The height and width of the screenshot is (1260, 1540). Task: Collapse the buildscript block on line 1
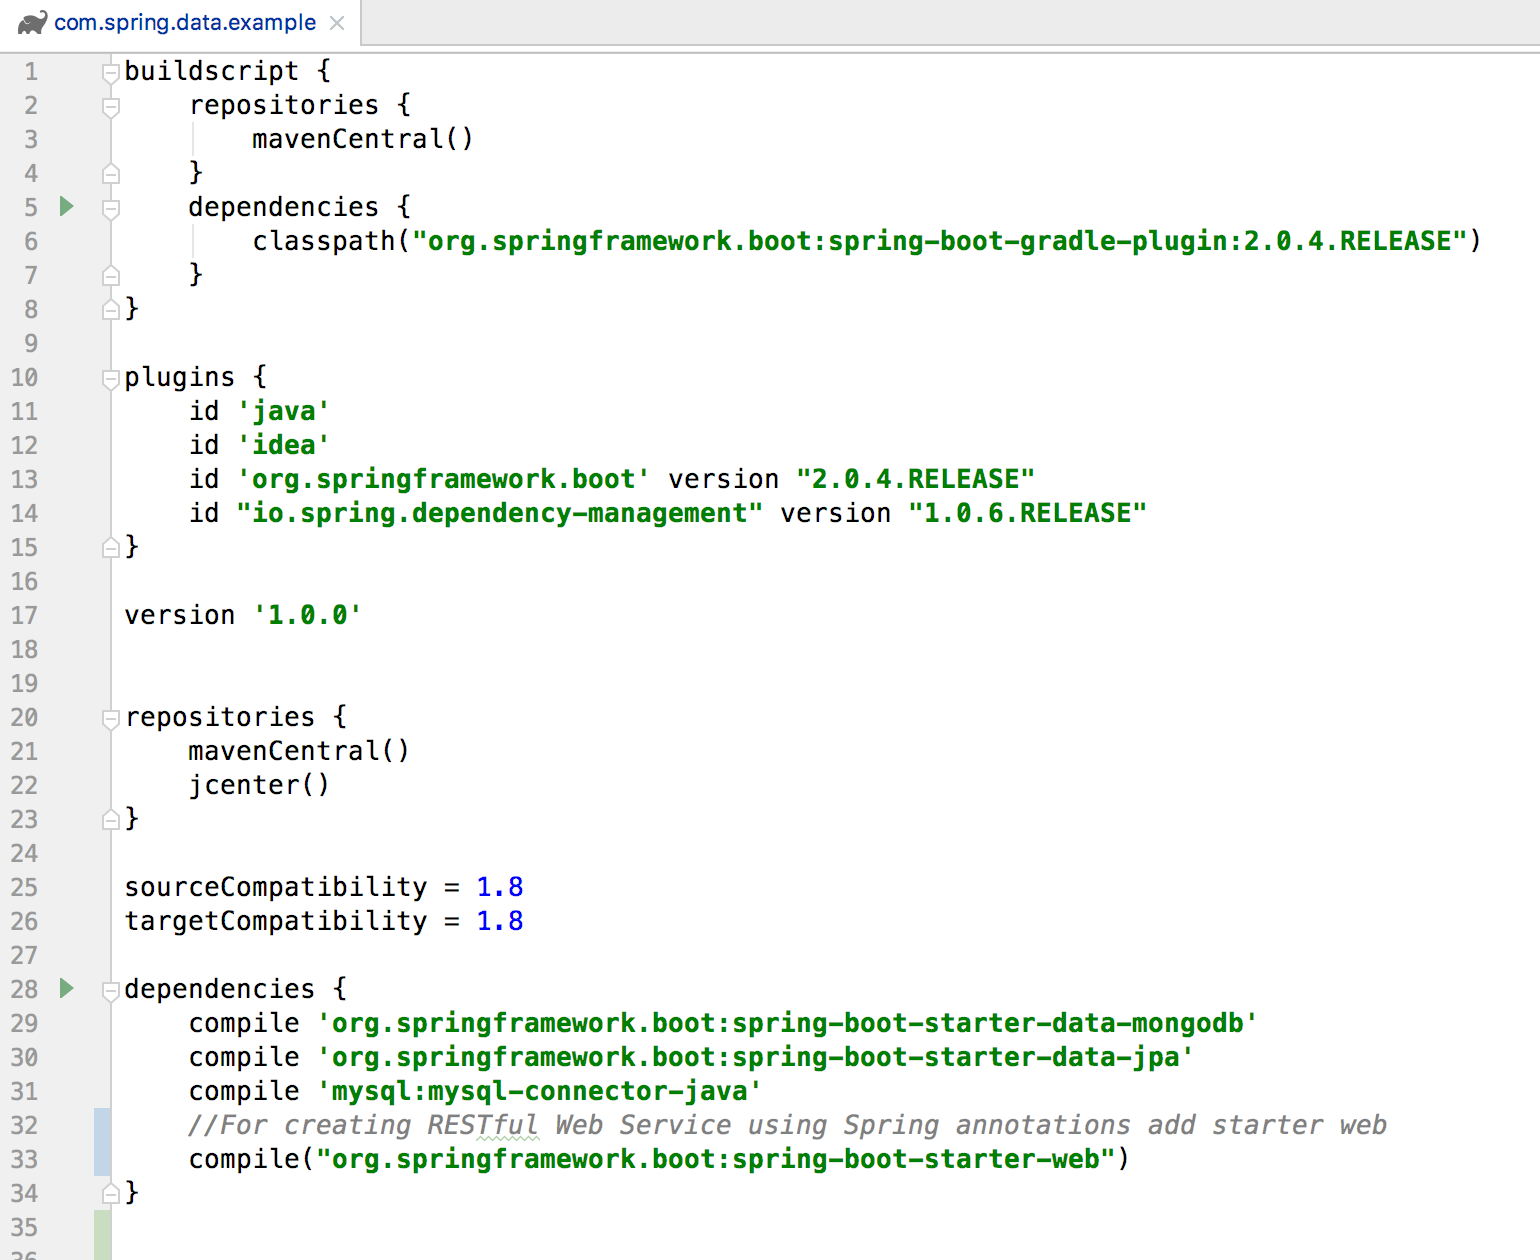pyautogui.click(x=111, y=72)
